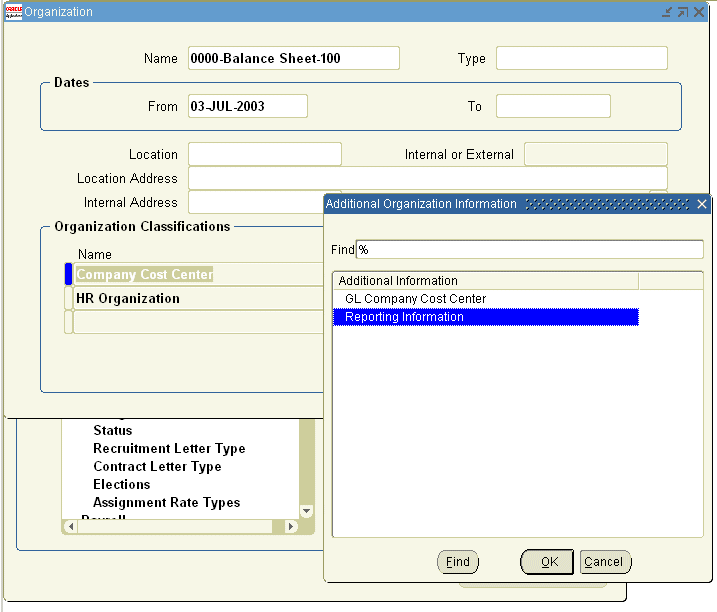Click the Internal Address field
Screen dimensions: 717x612
coord(256,202)
